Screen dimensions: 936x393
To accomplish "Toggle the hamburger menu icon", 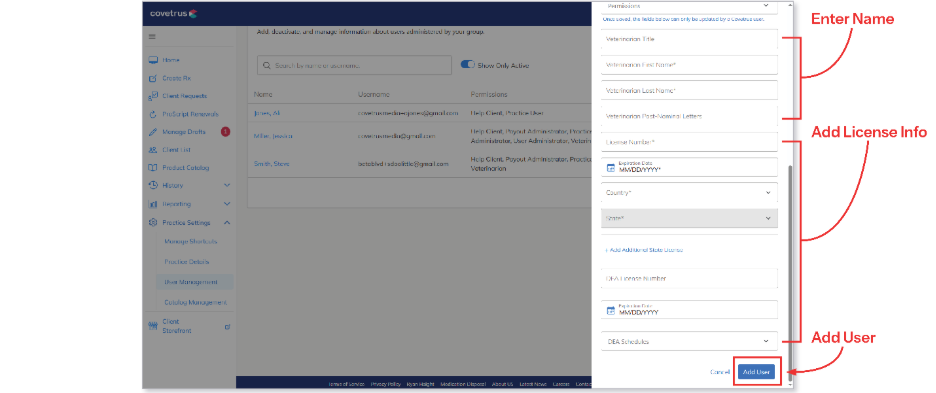I will click(152, 36).
